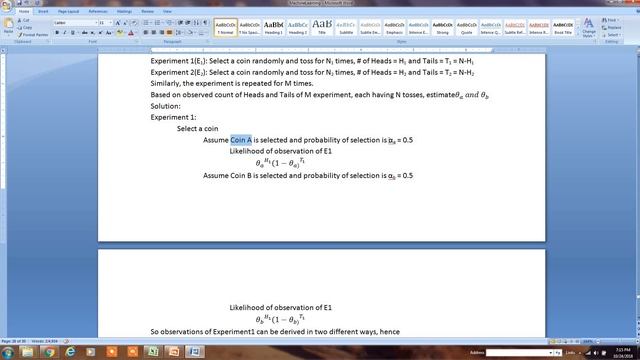This screenshot has height=360, width=640.
Task: Click the numbering list icon
Action: point(158,23)
